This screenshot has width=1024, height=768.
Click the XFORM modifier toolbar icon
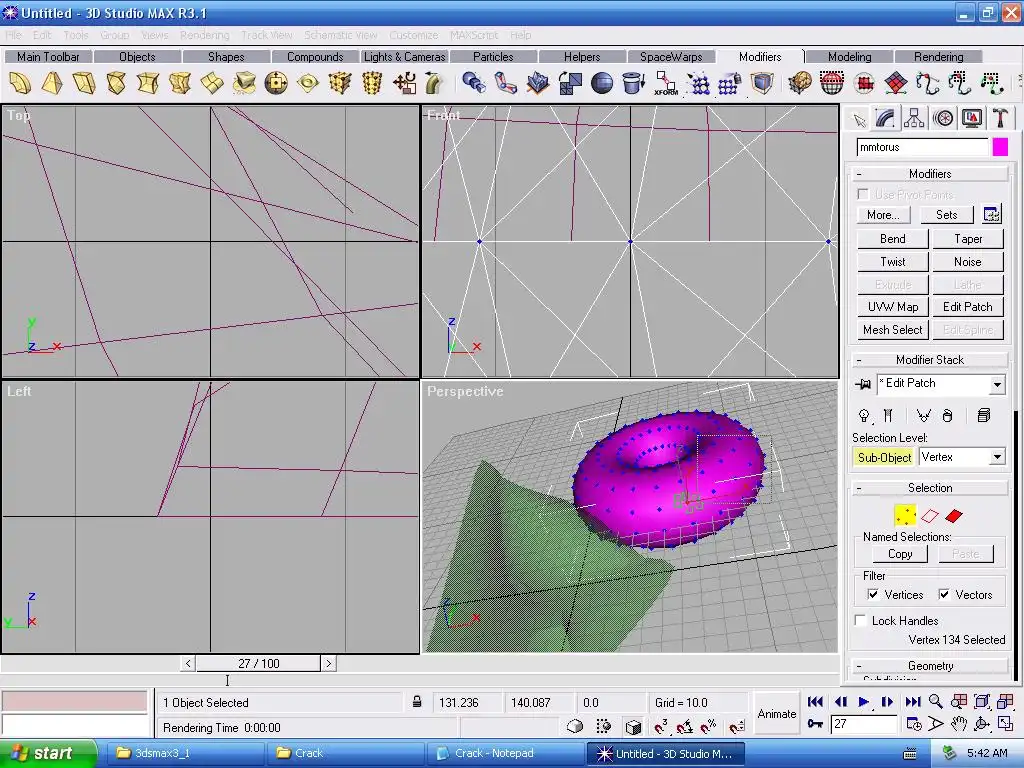665,84
